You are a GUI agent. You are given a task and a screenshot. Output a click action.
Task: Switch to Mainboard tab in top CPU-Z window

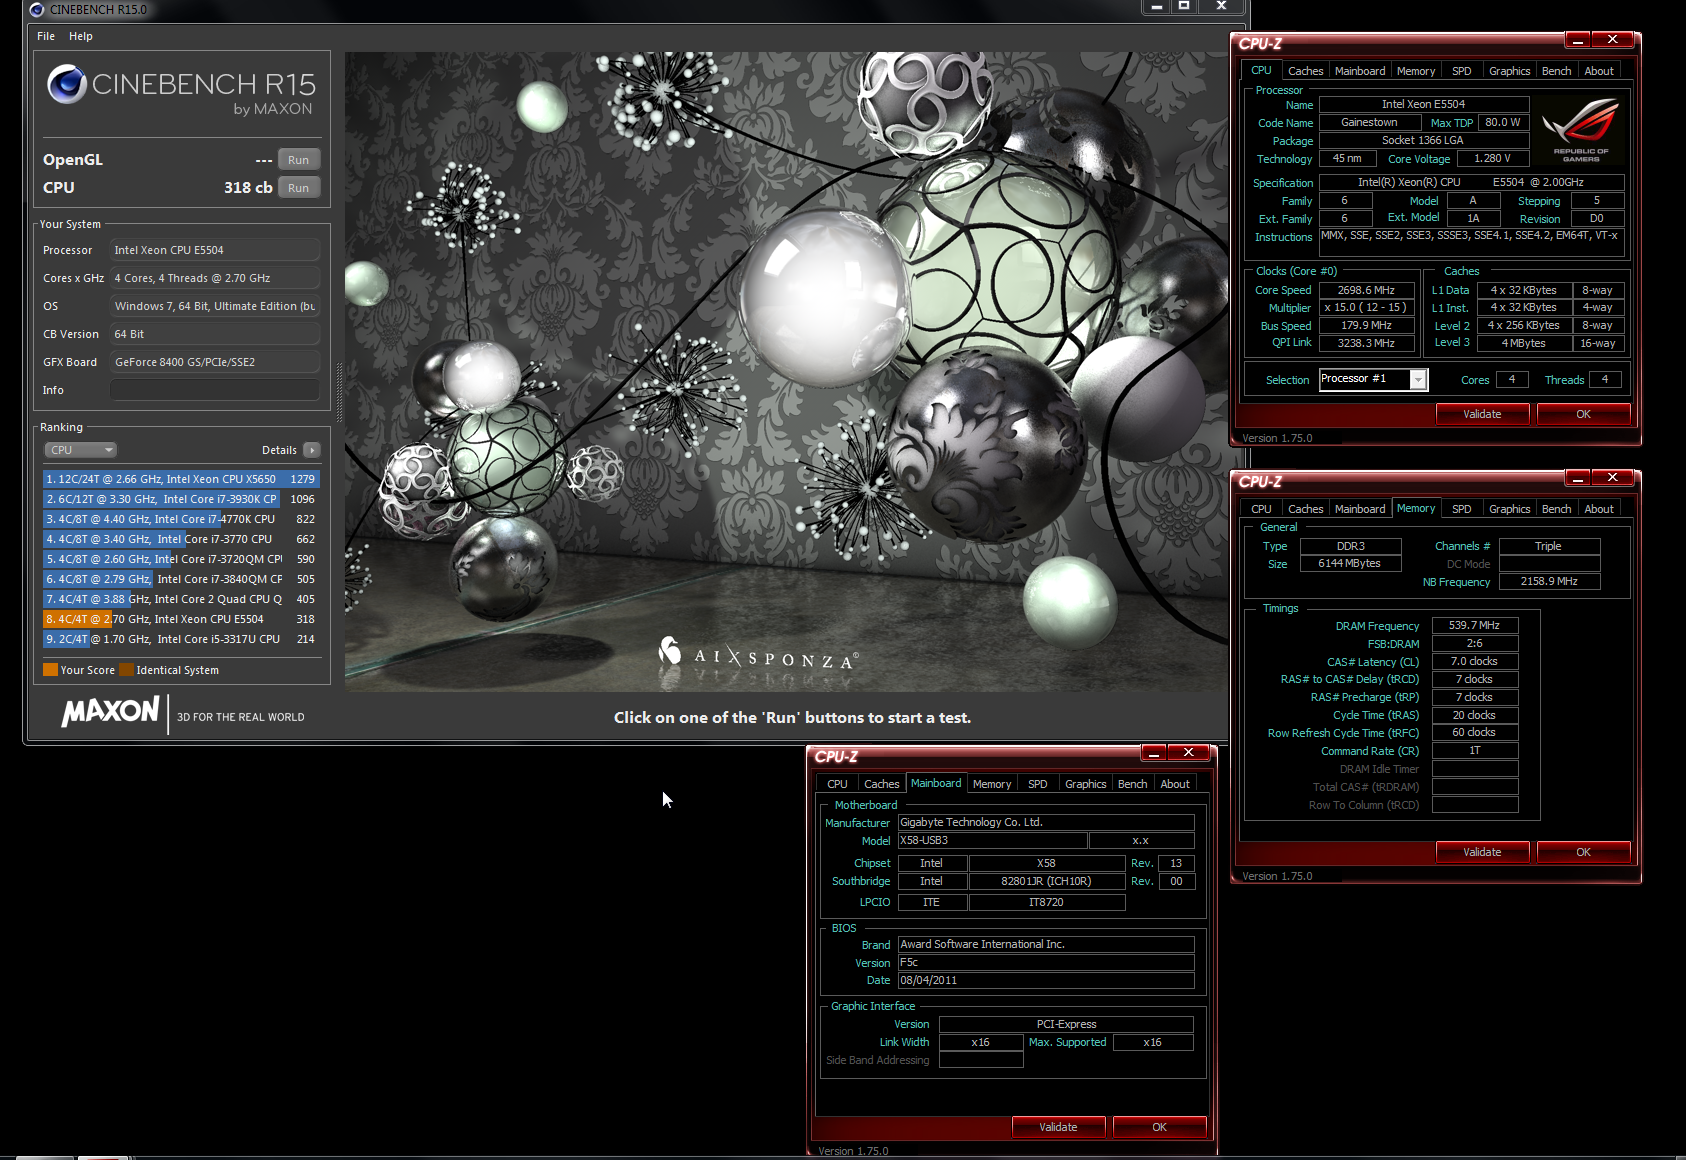pos(1360,71)
